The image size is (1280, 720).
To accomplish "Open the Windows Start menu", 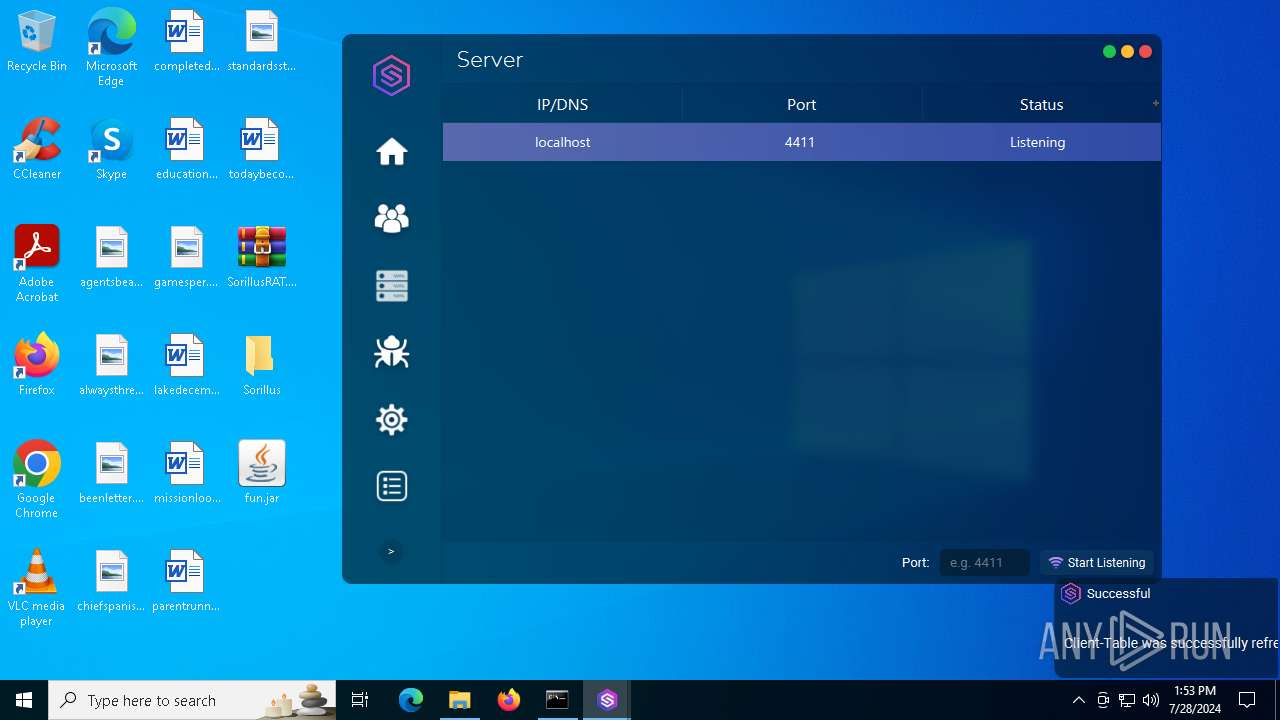I will (24, 700).
